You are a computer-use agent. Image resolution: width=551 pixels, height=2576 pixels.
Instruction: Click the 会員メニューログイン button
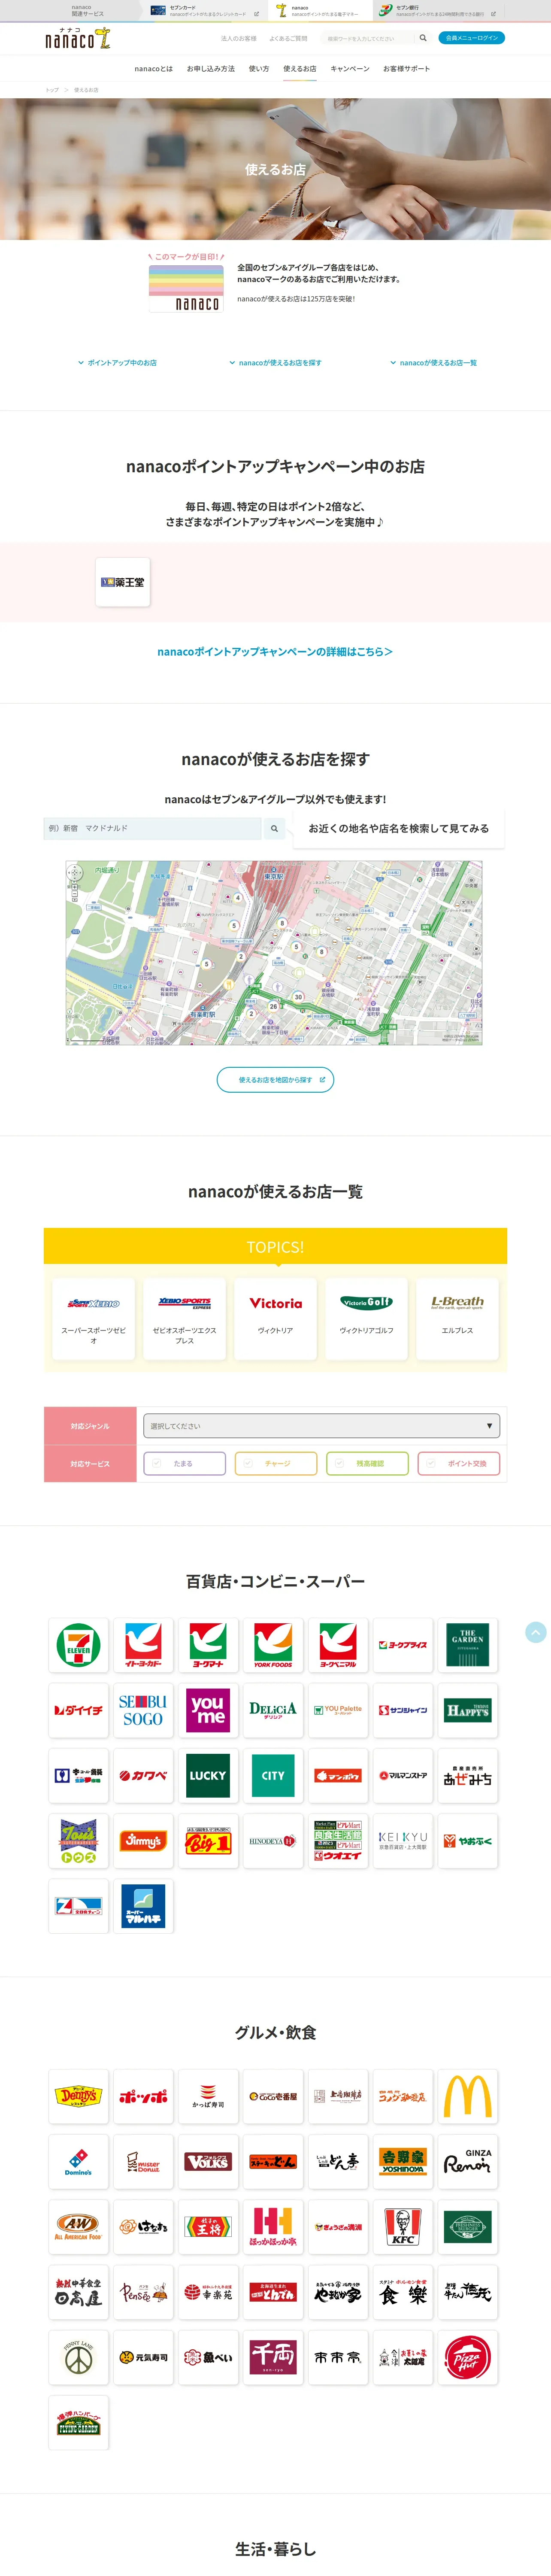coord(471,38)
